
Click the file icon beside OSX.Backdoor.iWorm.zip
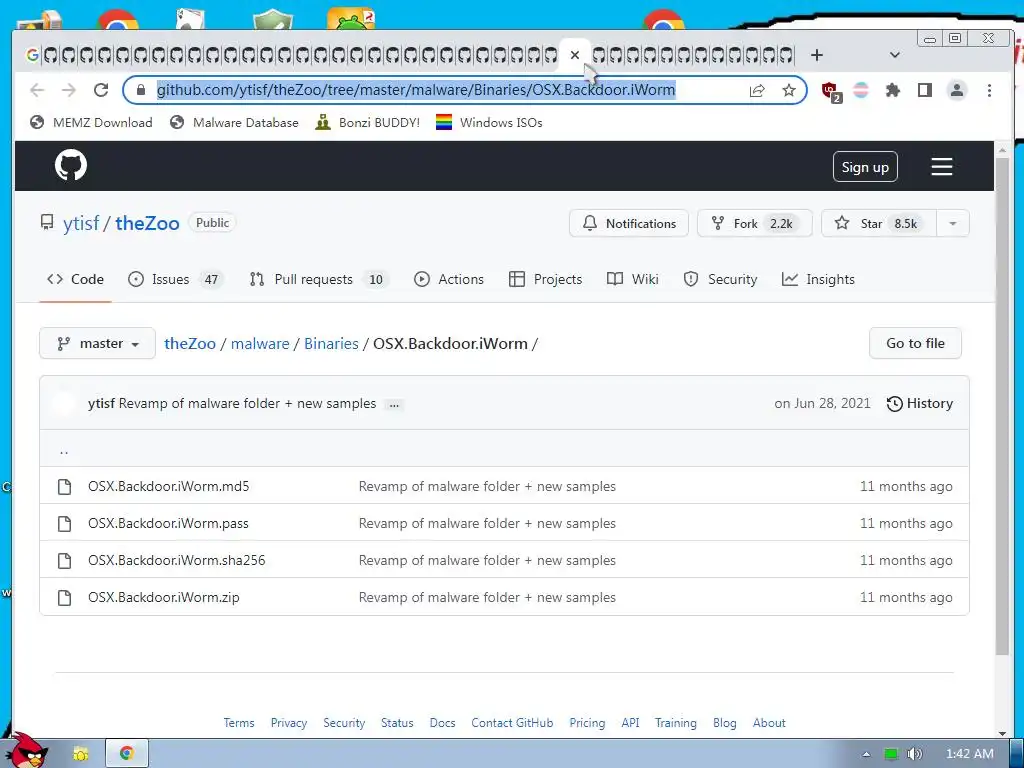point(64,598)
